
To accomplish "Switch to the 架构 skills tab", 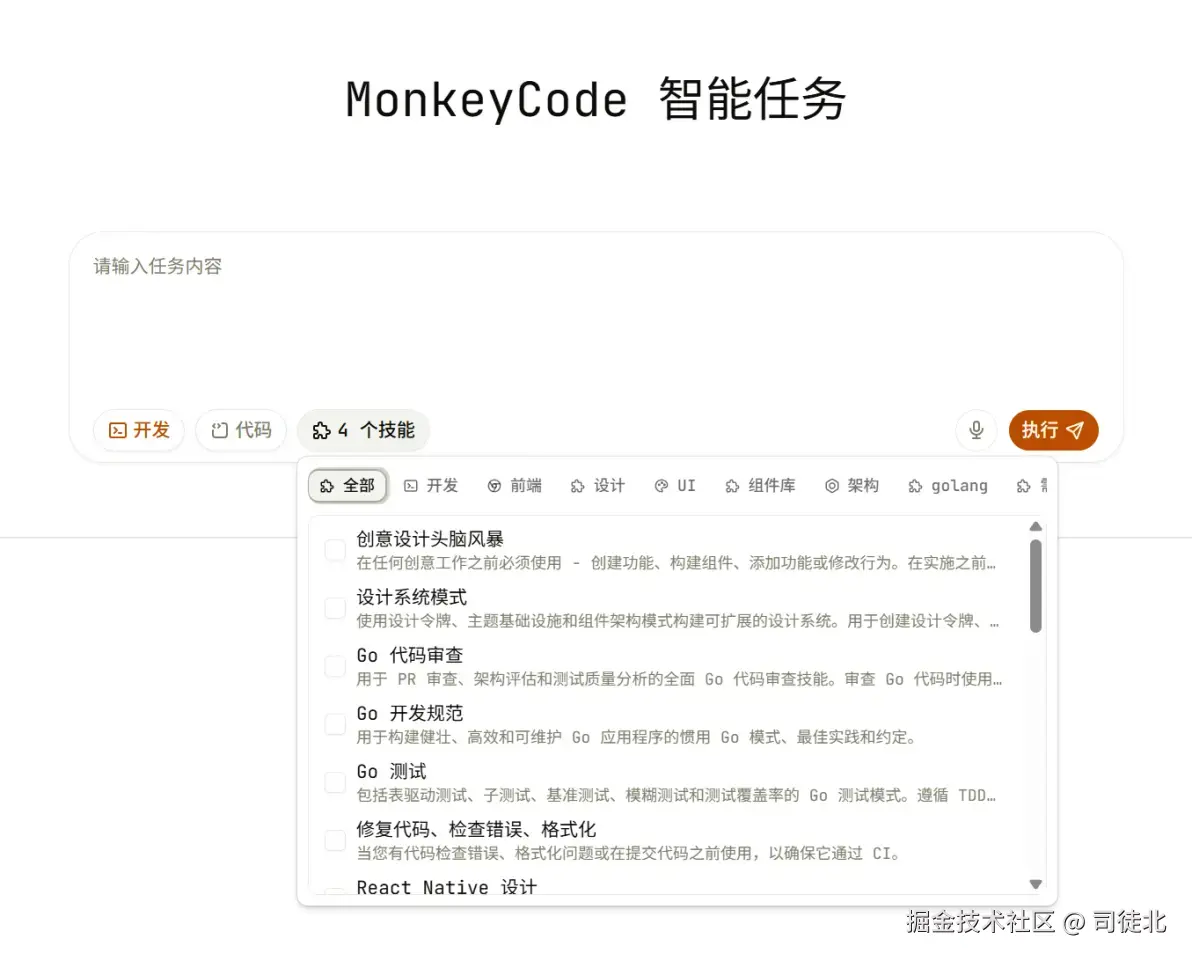I will (852, 486).
